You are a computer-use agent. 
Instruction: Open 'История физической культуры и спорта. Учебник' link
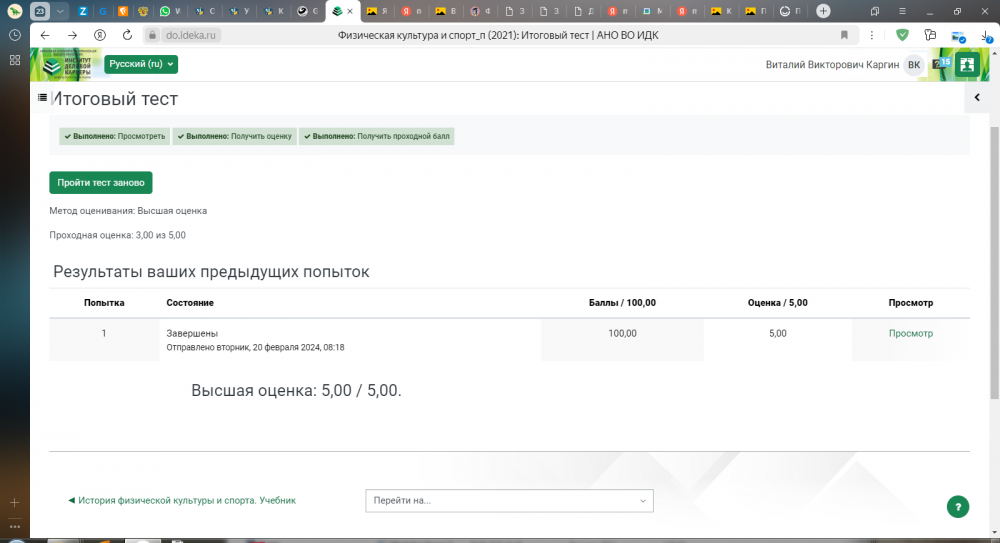[x=182, y=500]
